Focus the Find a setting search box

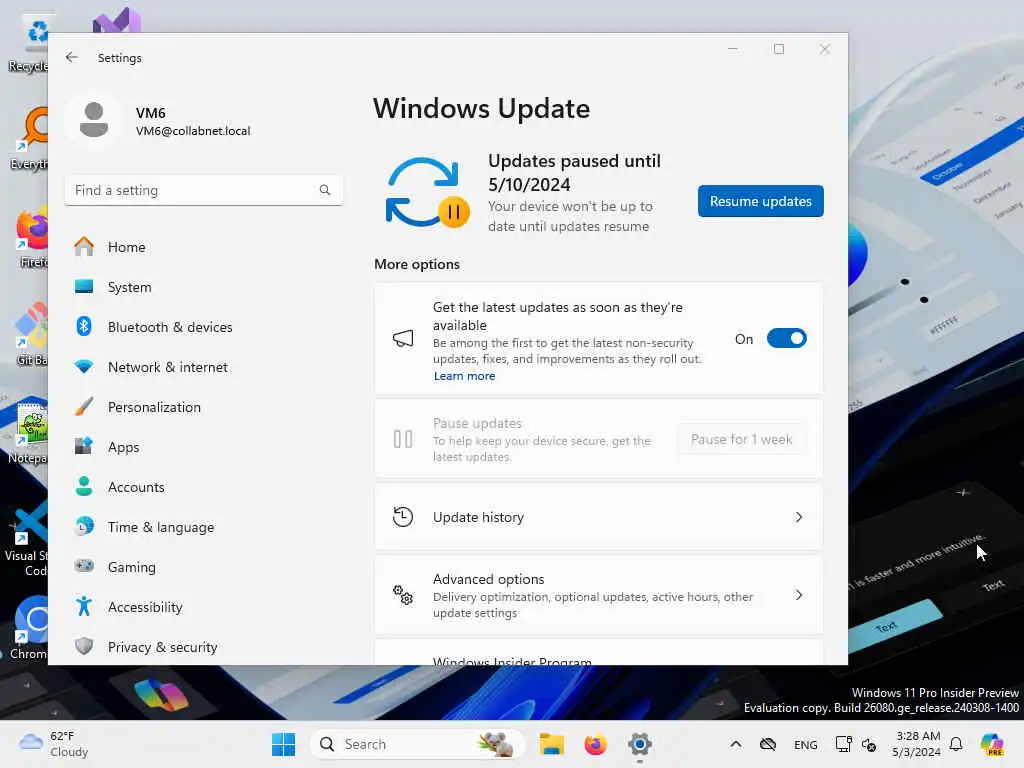point(204,190)
